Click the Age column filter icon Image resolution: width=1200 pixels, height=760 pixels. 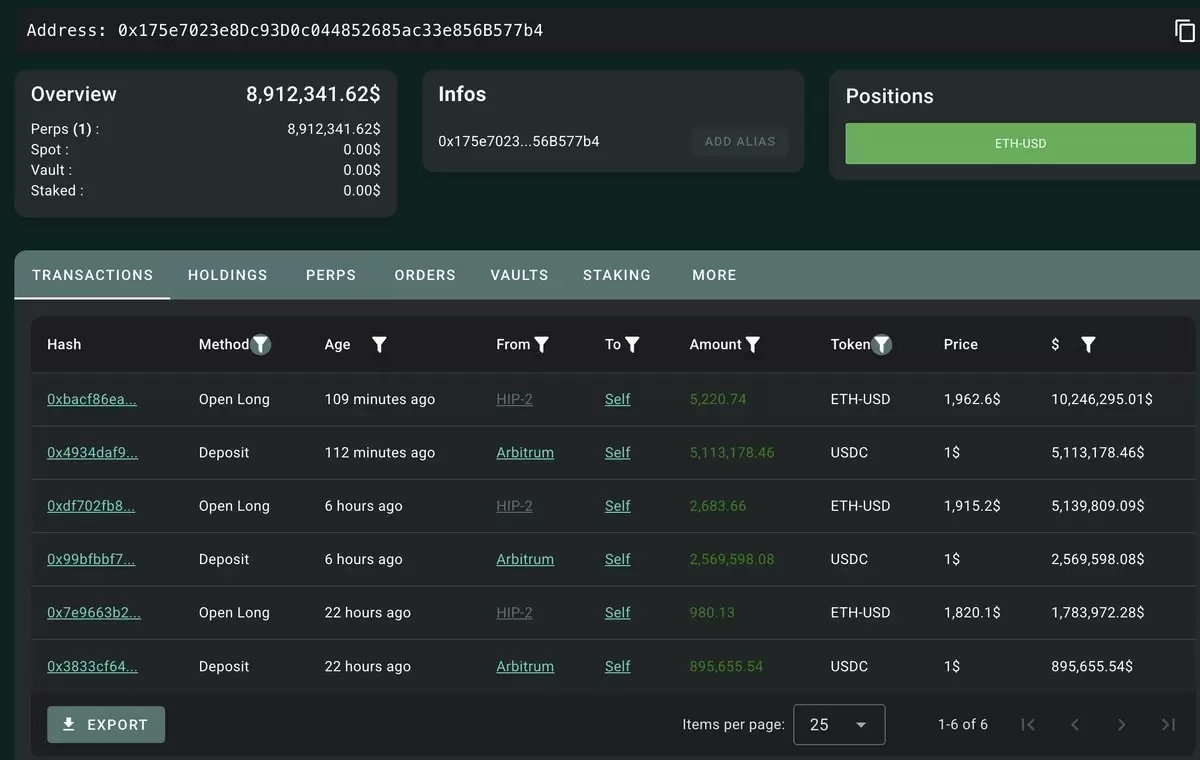[379, 344]
